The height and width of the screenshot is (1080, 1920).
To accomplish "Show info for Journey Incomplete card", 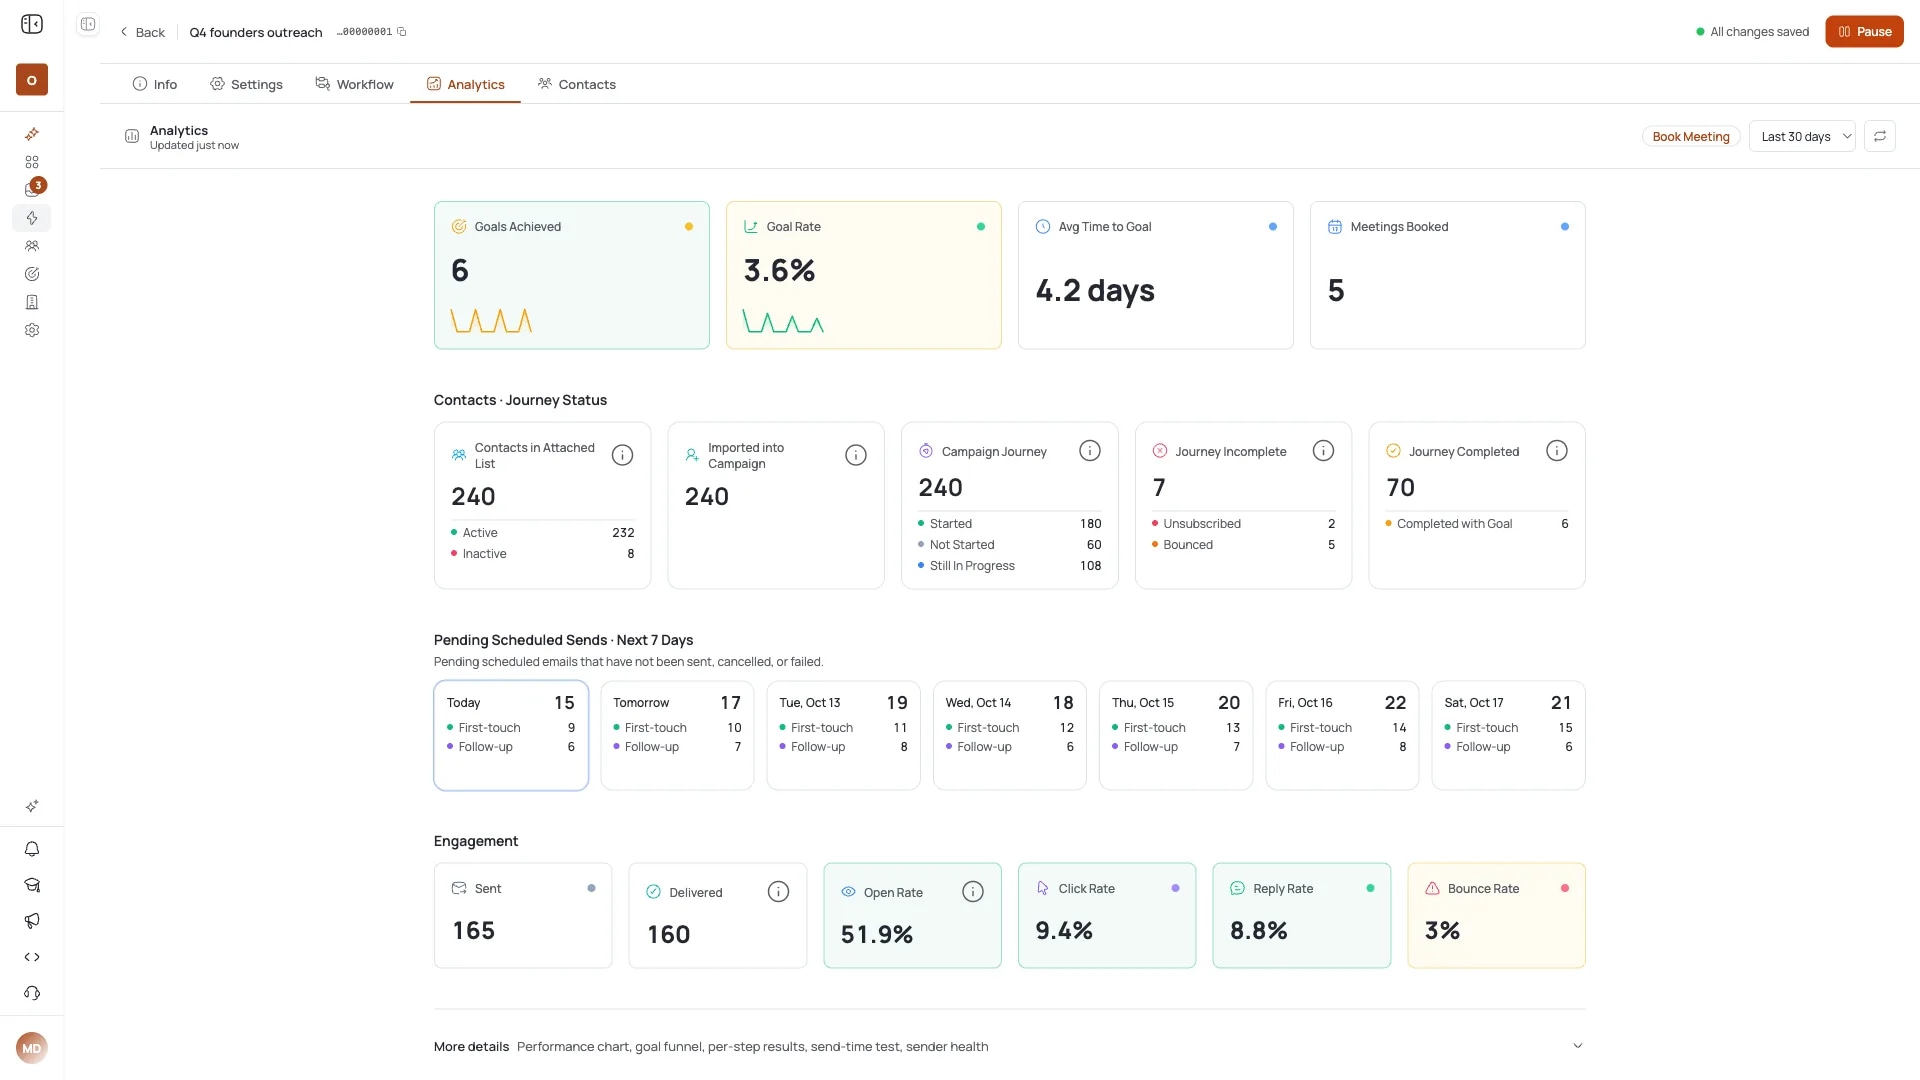I will (1323, 451).
